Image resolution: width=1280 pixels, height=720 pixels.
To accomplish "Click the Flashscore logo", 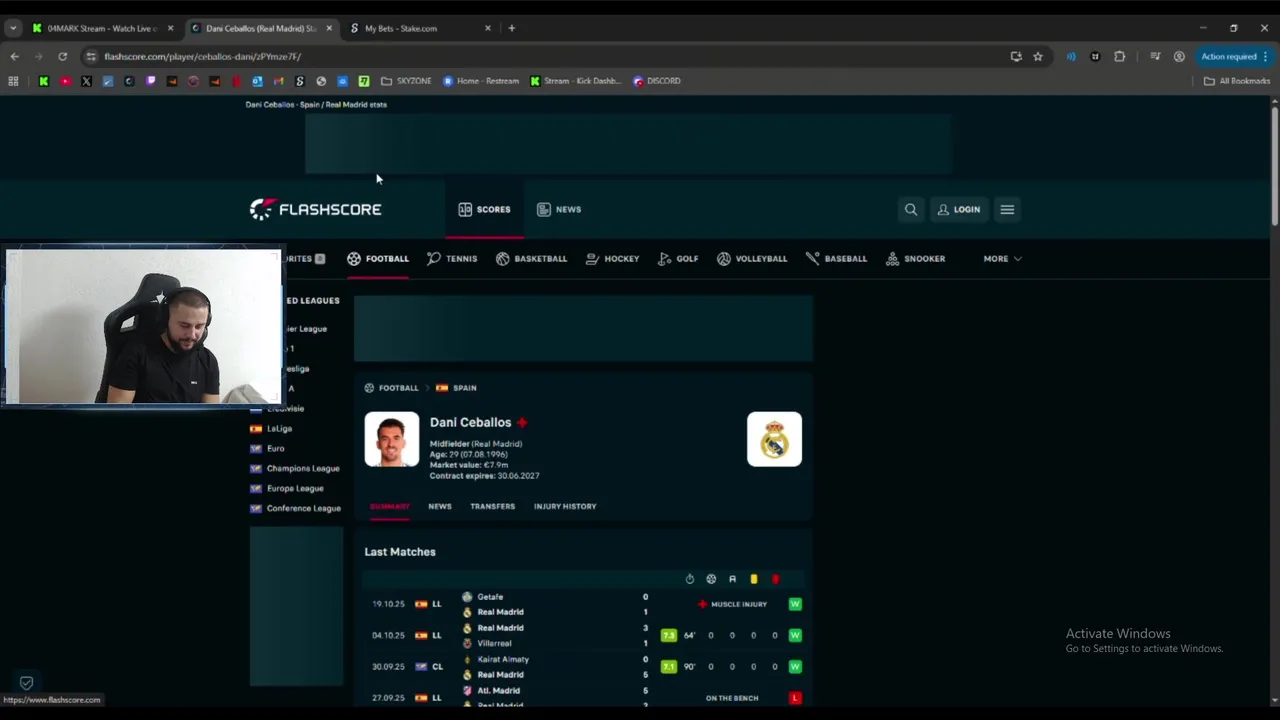I will pyautogui.click(x=316, y=209).
